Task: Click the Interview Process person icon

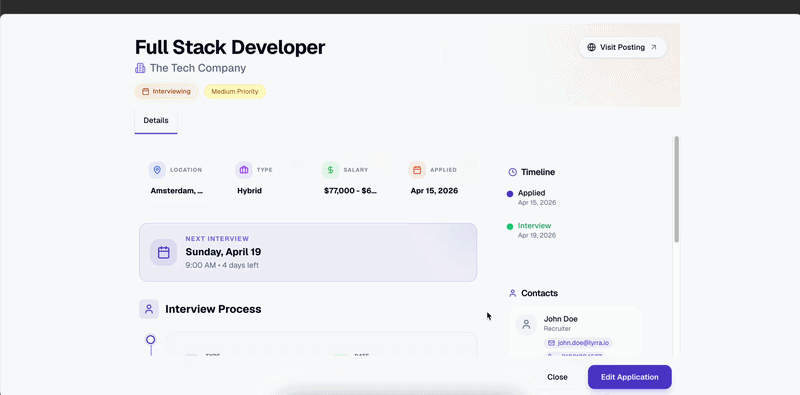Action: coord(149,309)
